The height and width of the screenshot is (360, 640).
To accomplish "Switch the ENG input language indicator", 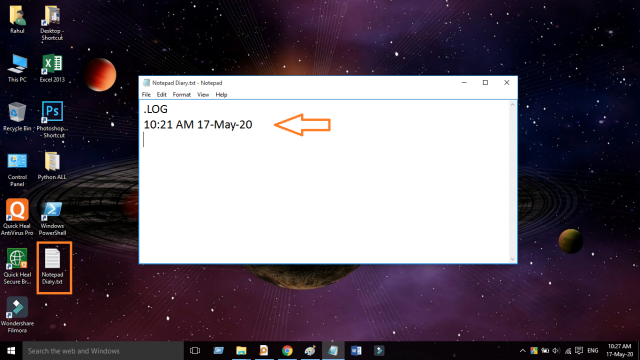I will (x=593, y=351).
